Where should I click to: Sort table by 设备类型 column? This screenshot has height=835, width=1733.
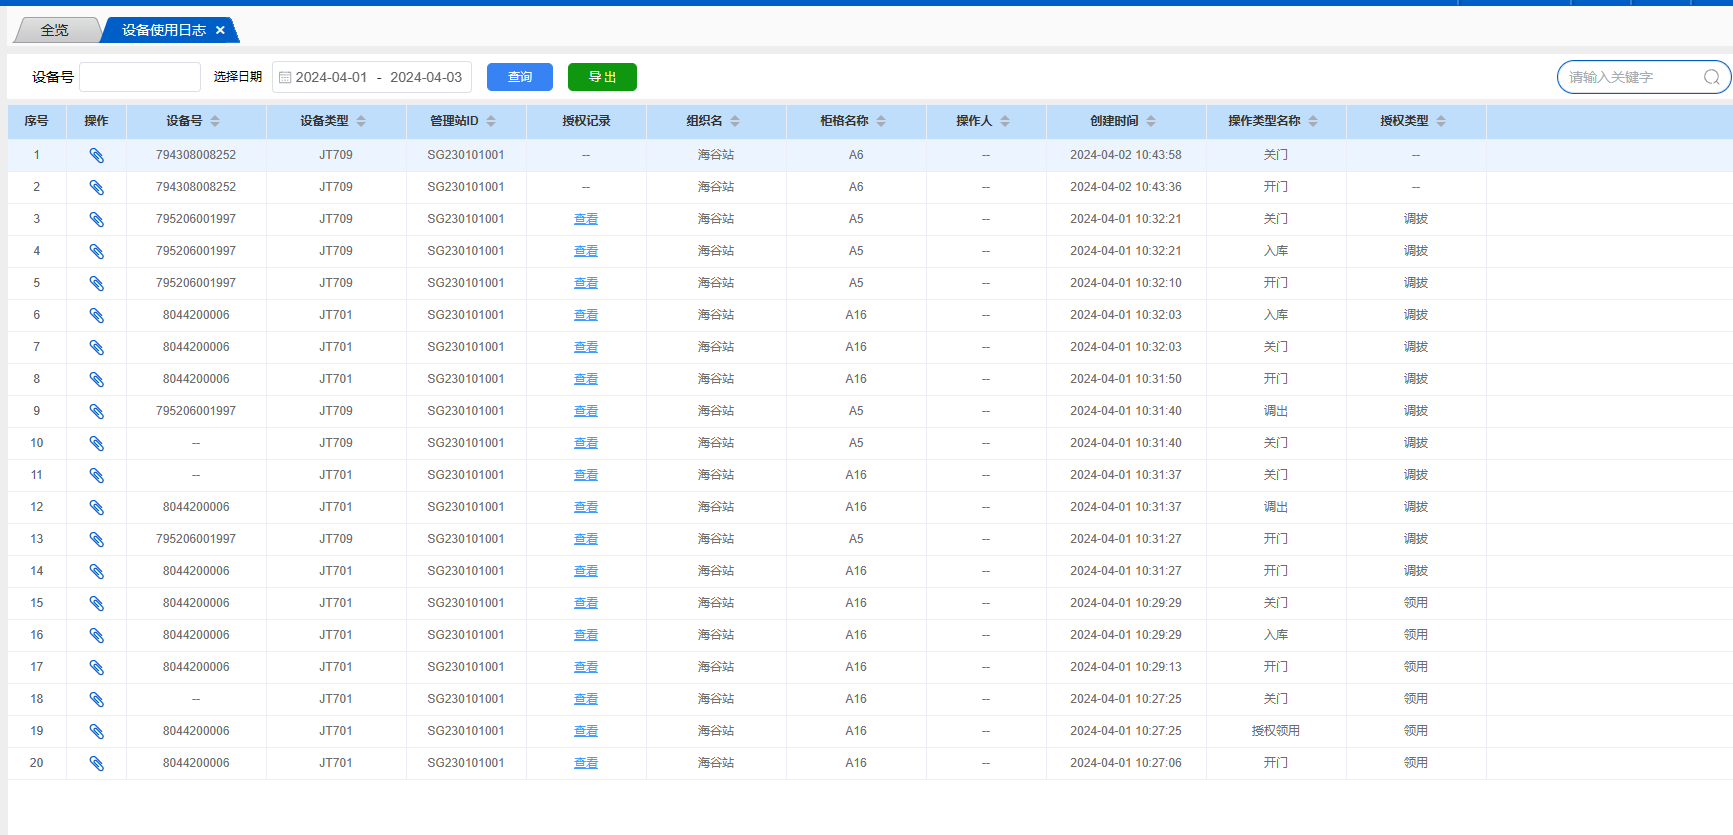pyautogui.click(x=361, y=121)
